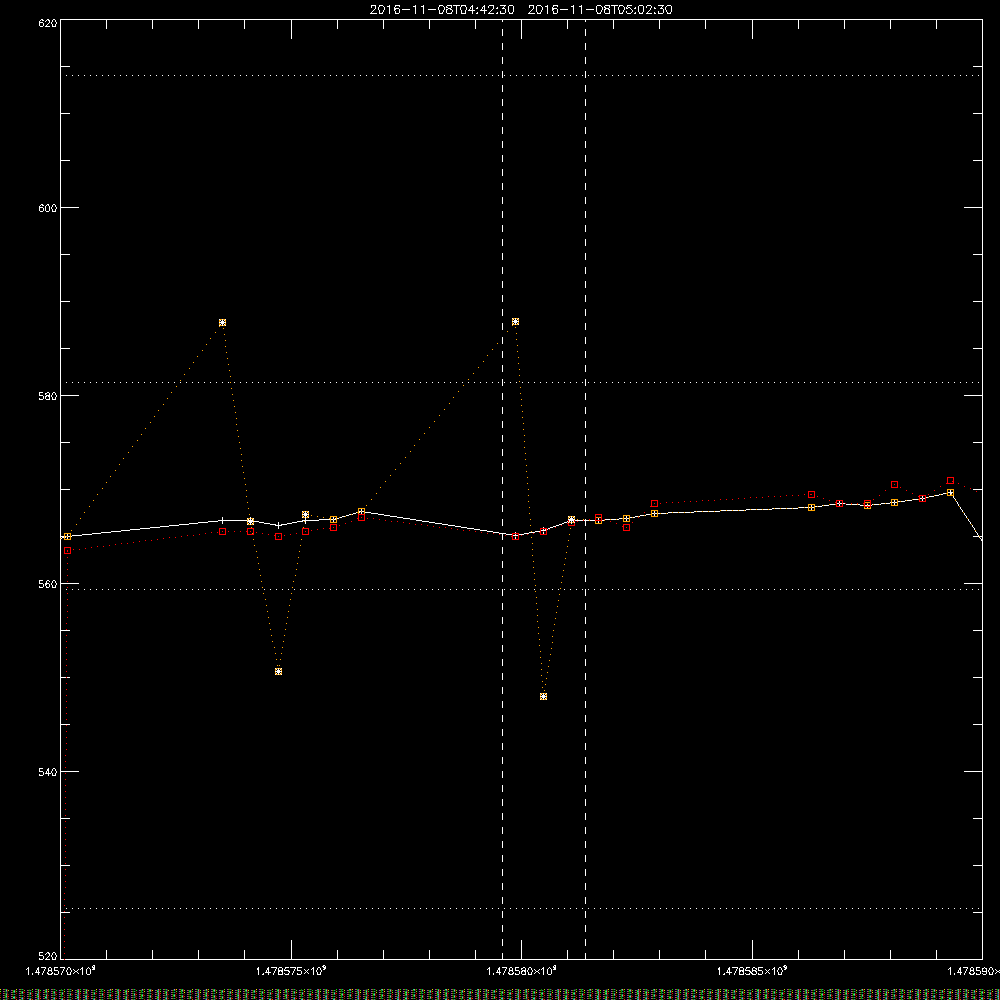Viewport: 1000px width, 1000px height.
Task: Pick the lowest orange data point near 548
Action: pos(543,696)
